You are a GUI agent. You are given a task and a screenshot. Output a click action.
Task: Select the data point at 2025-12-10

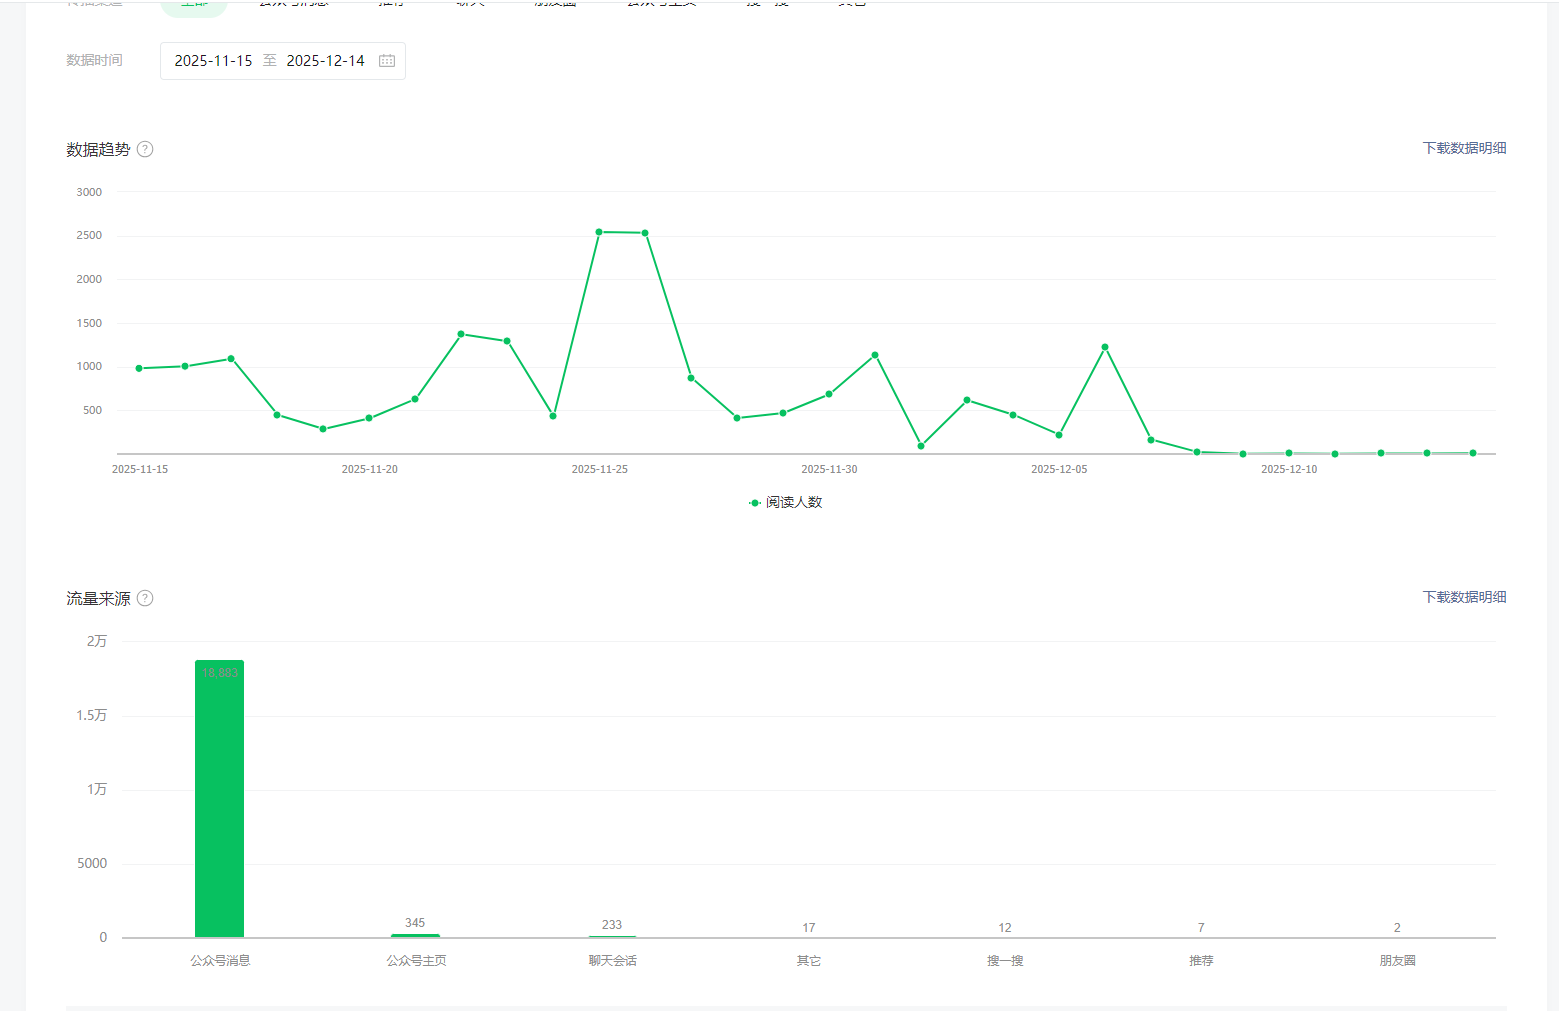pos(1289,453)
